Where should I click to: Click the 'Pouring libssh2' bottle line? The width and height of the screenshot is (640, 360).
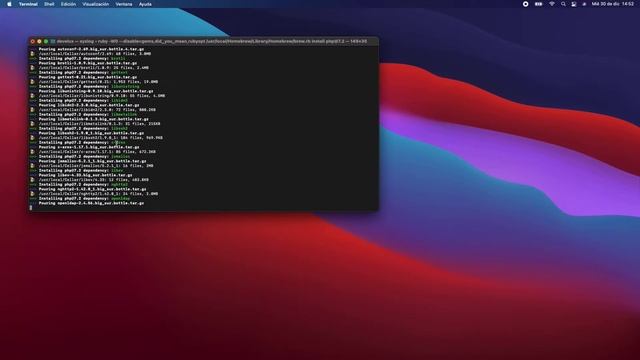(x=91, y=133)
